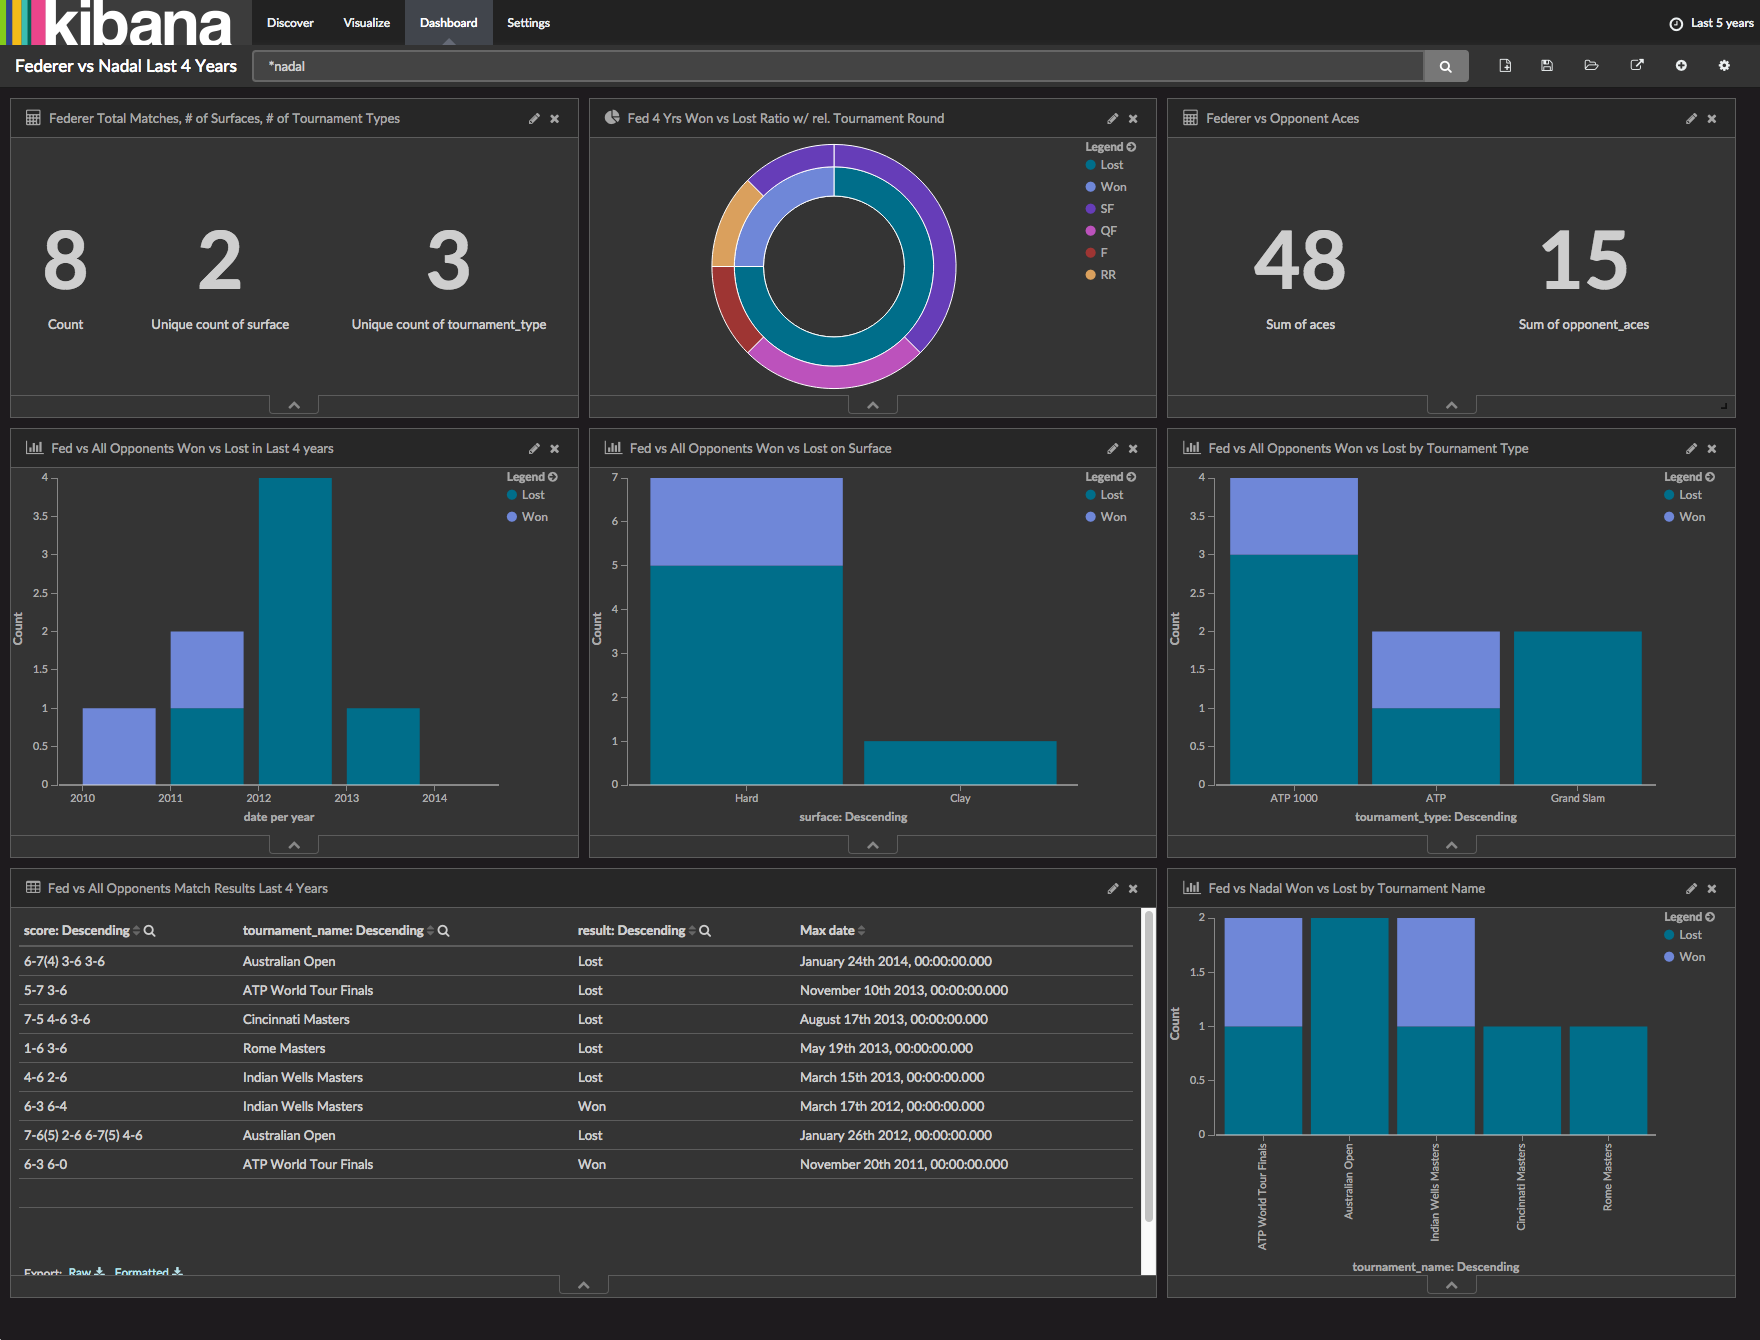
Task: Select the Dashboard tab
Action: [x=448, y=22]
